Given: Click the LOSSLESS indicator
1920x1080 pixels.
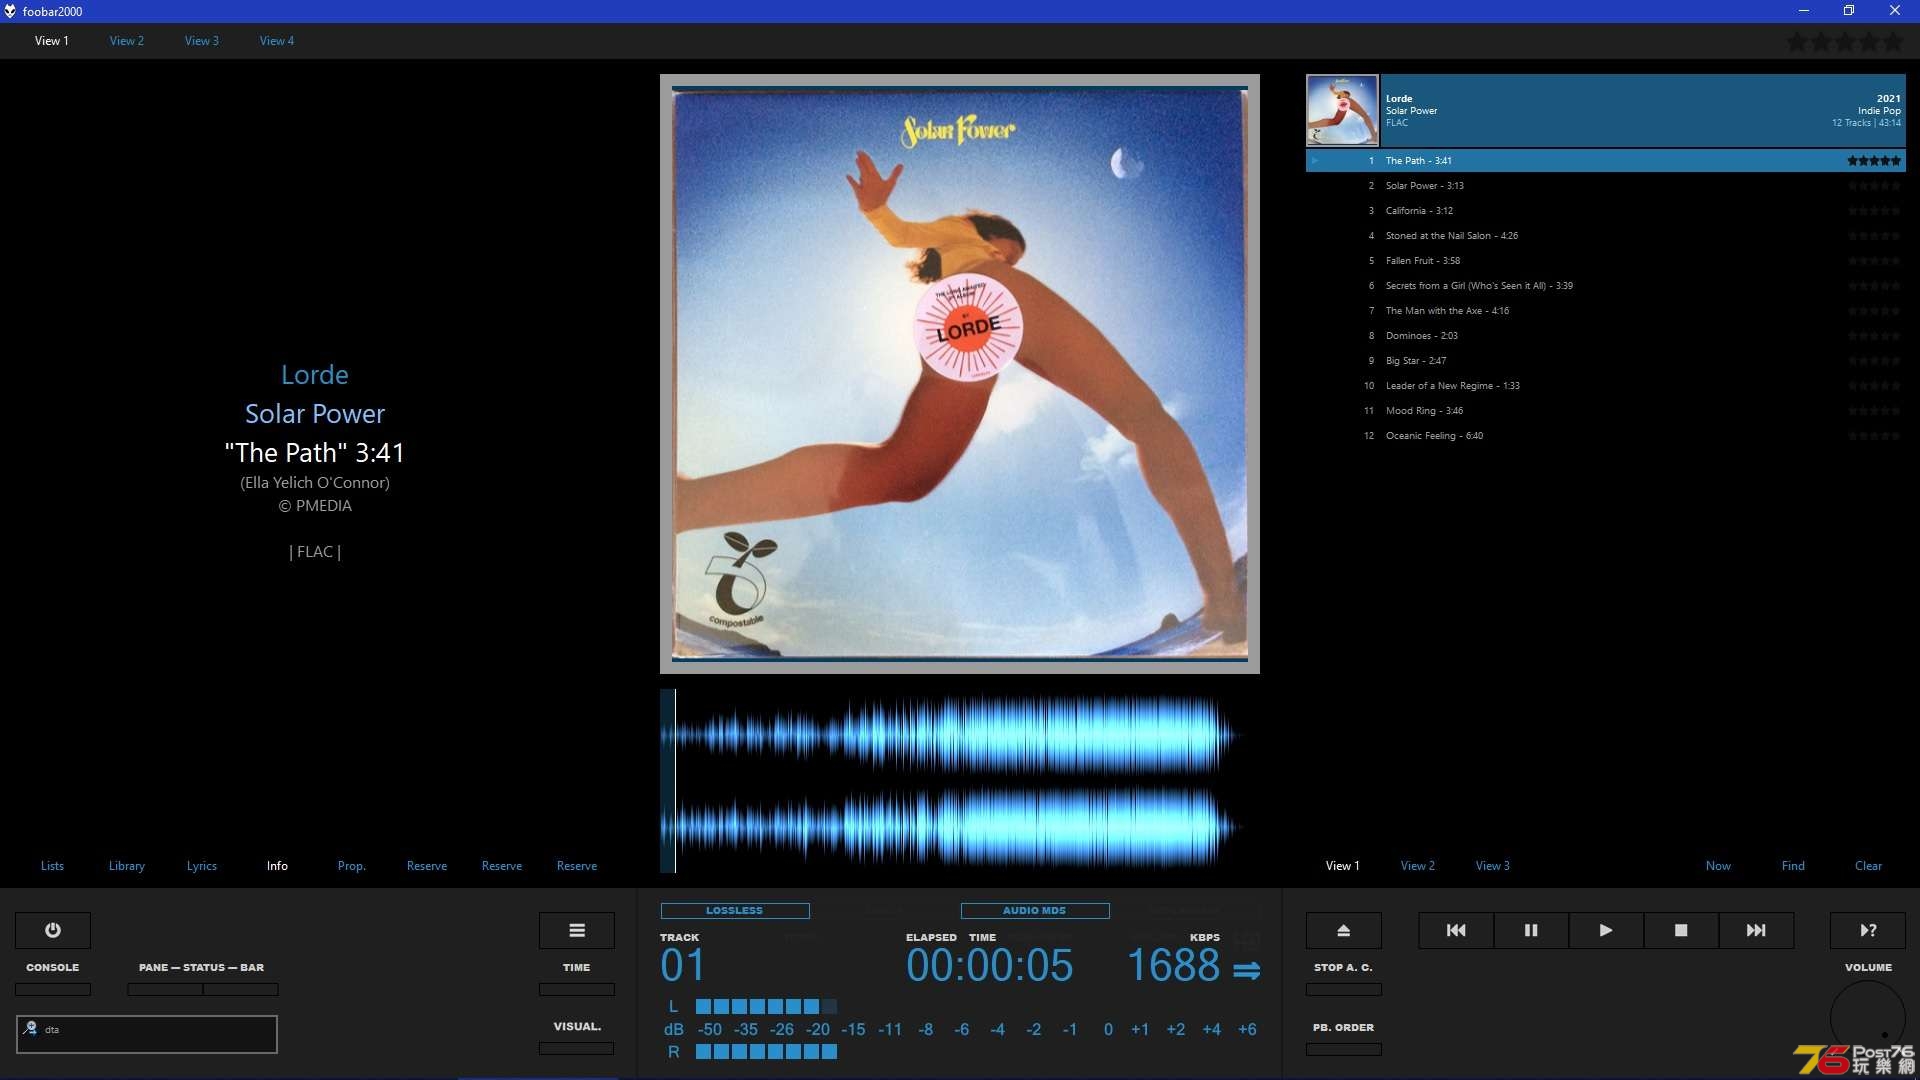Looking at the screenshot, I should (x=735, y=911).
